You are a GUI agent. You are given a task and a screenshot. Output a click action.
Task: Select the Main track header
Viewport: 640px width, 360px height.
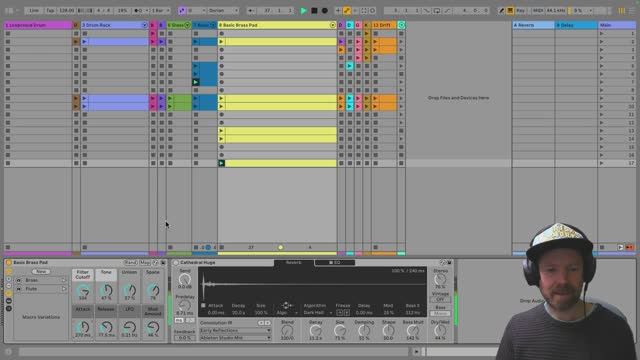click(x=617, y=25)
